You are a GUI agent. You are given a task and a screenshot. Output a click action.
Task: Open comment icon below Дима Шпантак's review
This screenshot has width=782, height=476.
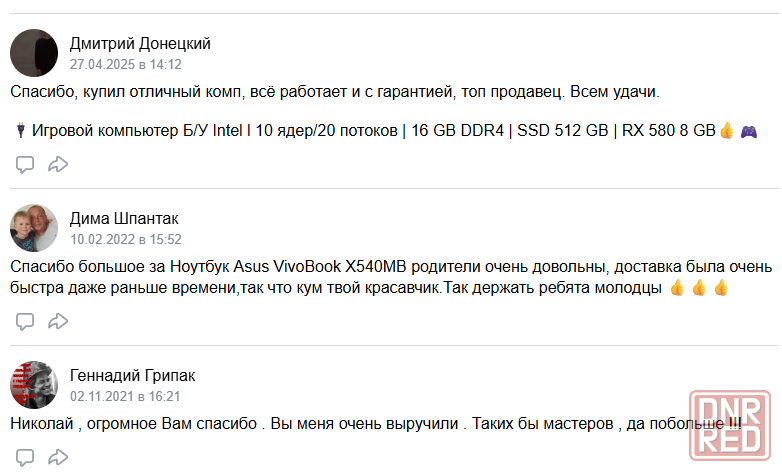[x=24, y=321]
